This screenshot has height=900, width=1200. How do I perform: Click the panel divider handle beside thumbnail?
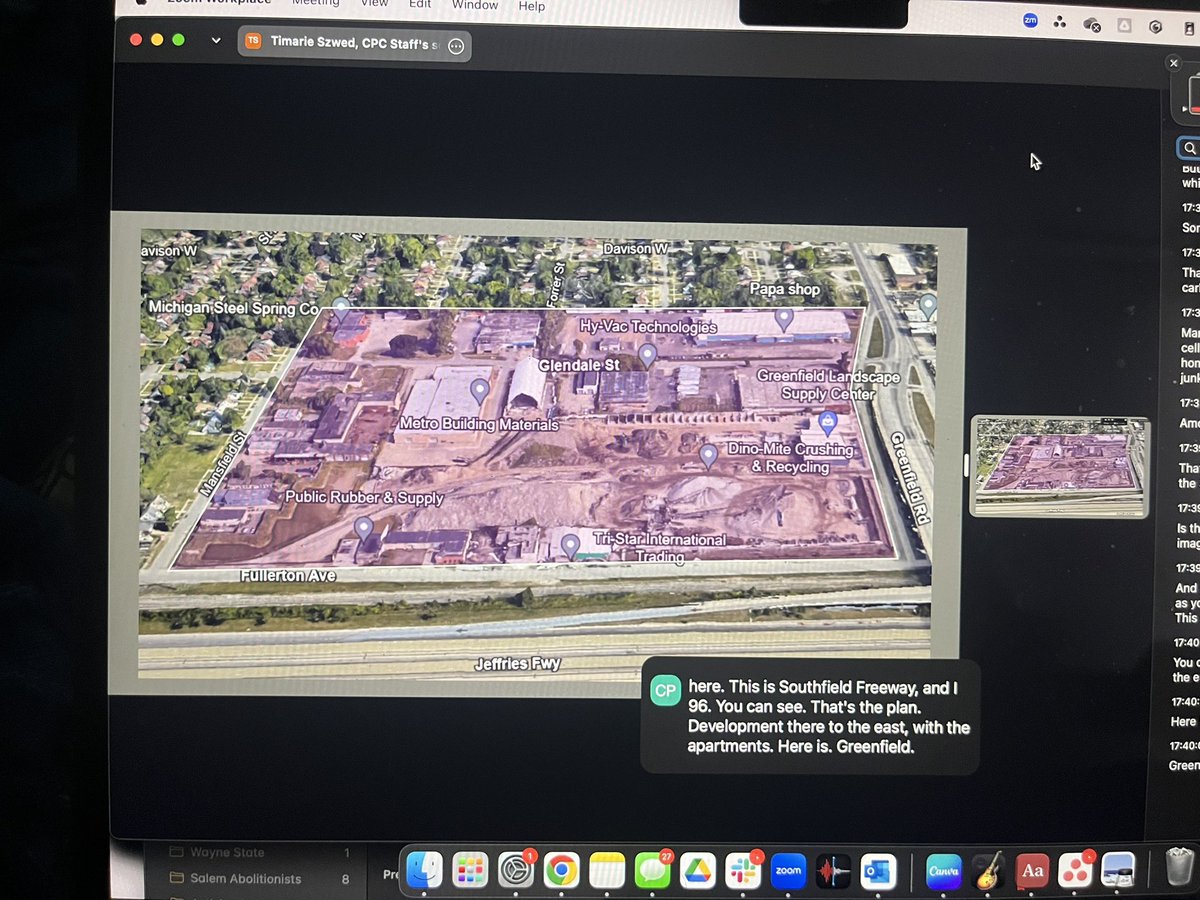965,466
